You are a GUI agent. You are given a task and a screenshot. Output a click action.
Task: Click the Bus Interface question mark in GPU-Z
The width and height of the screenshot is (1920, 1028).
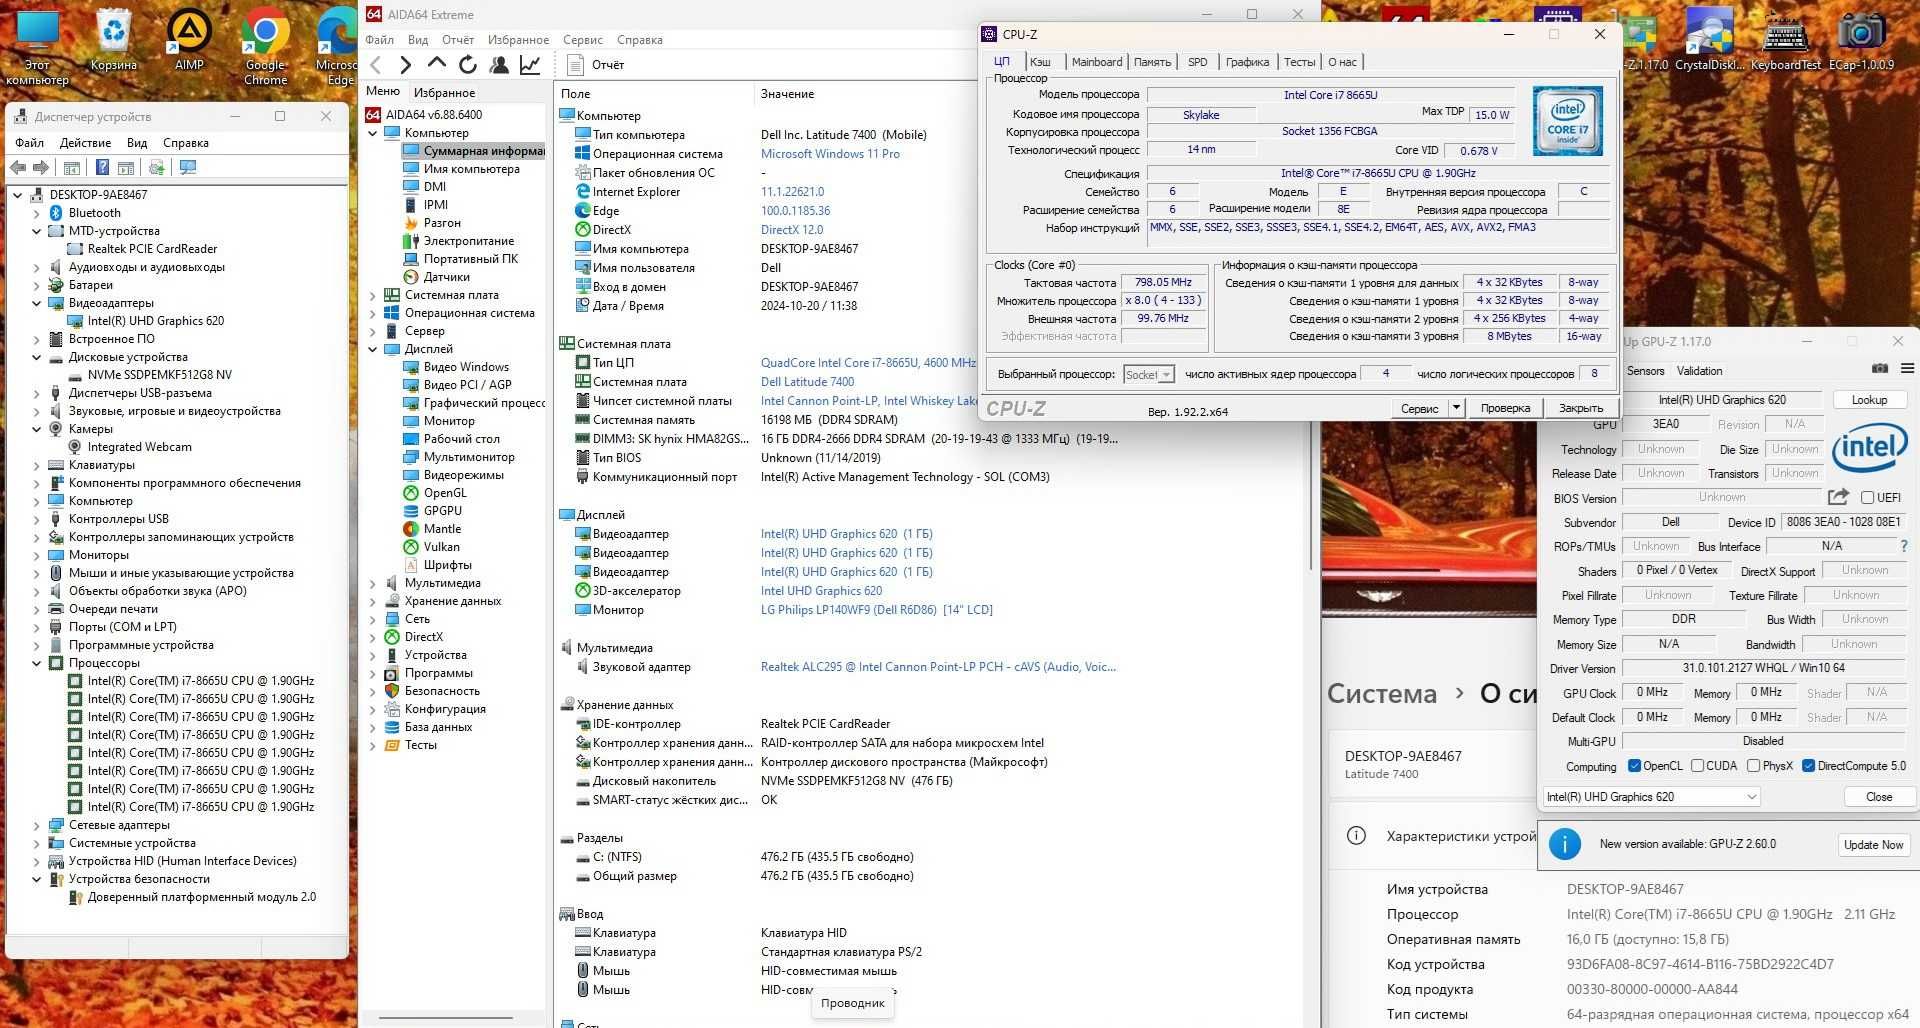tap(1904, 546)
